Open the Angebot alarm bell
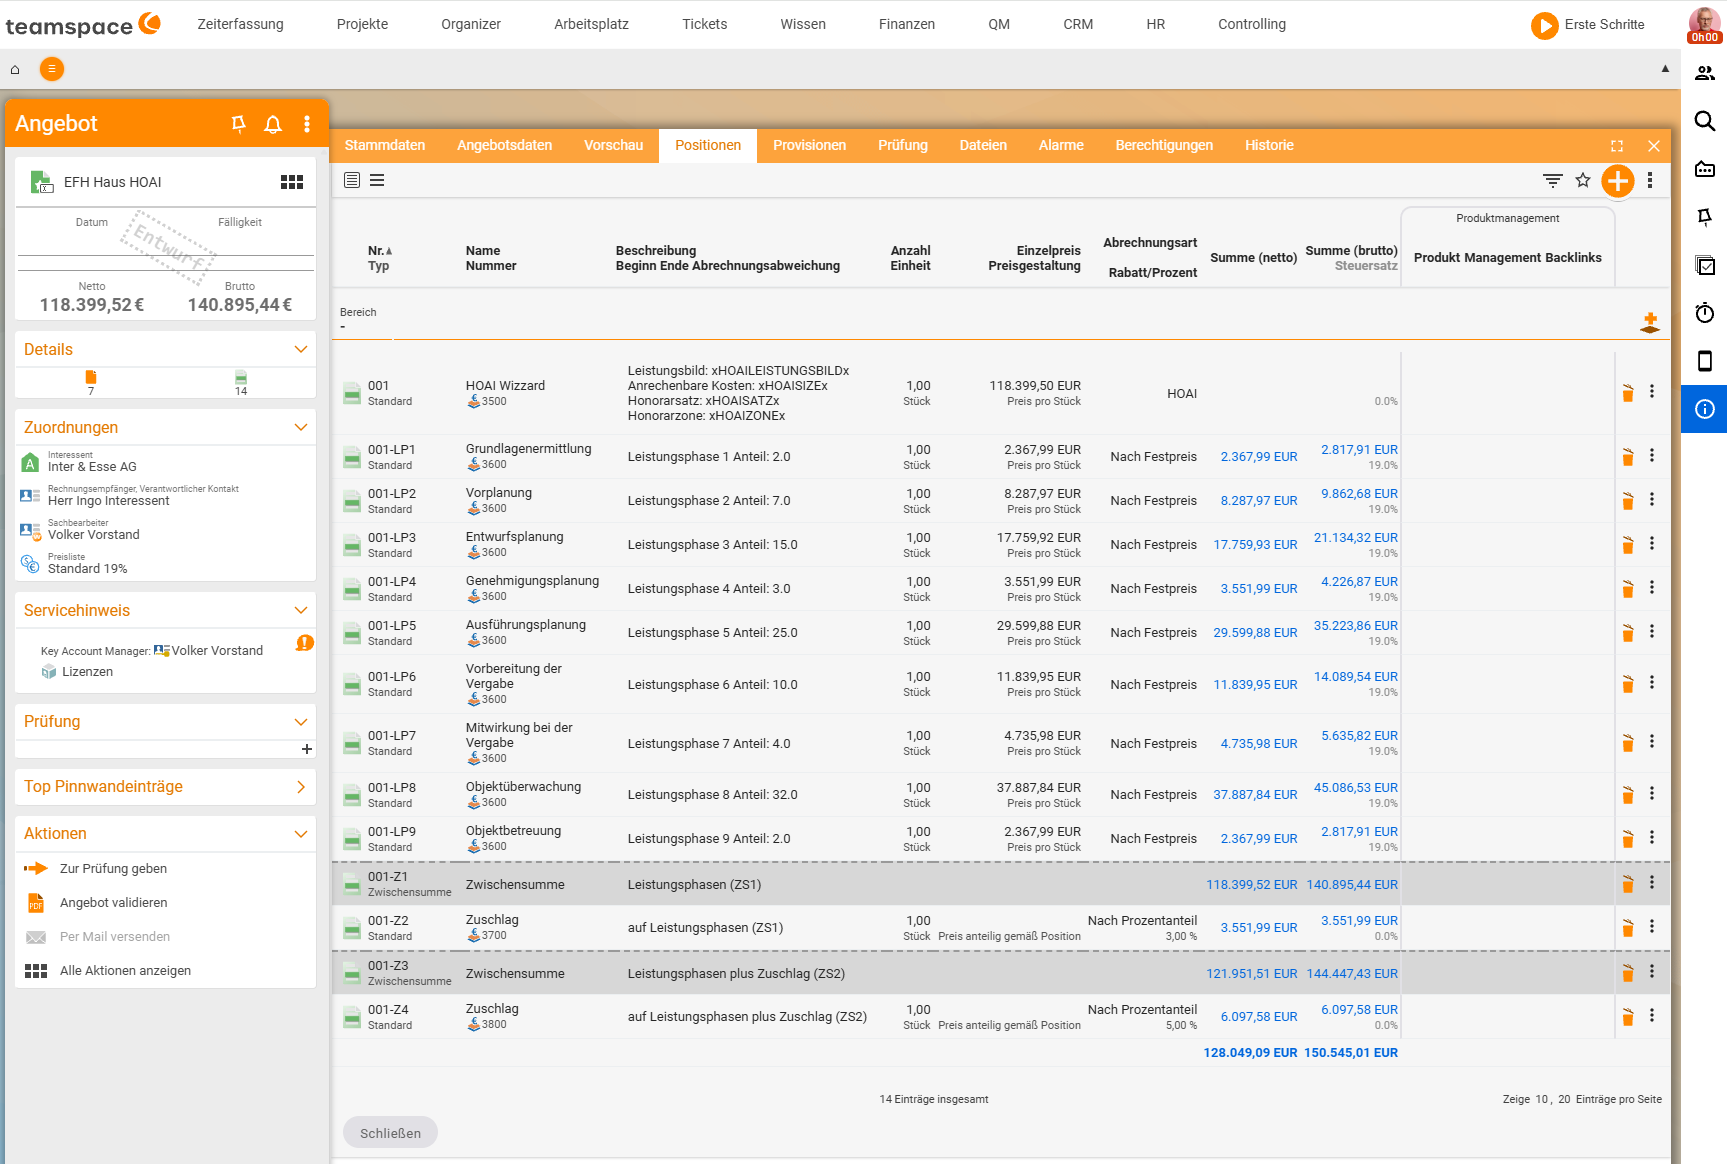 tap(273, 124)
